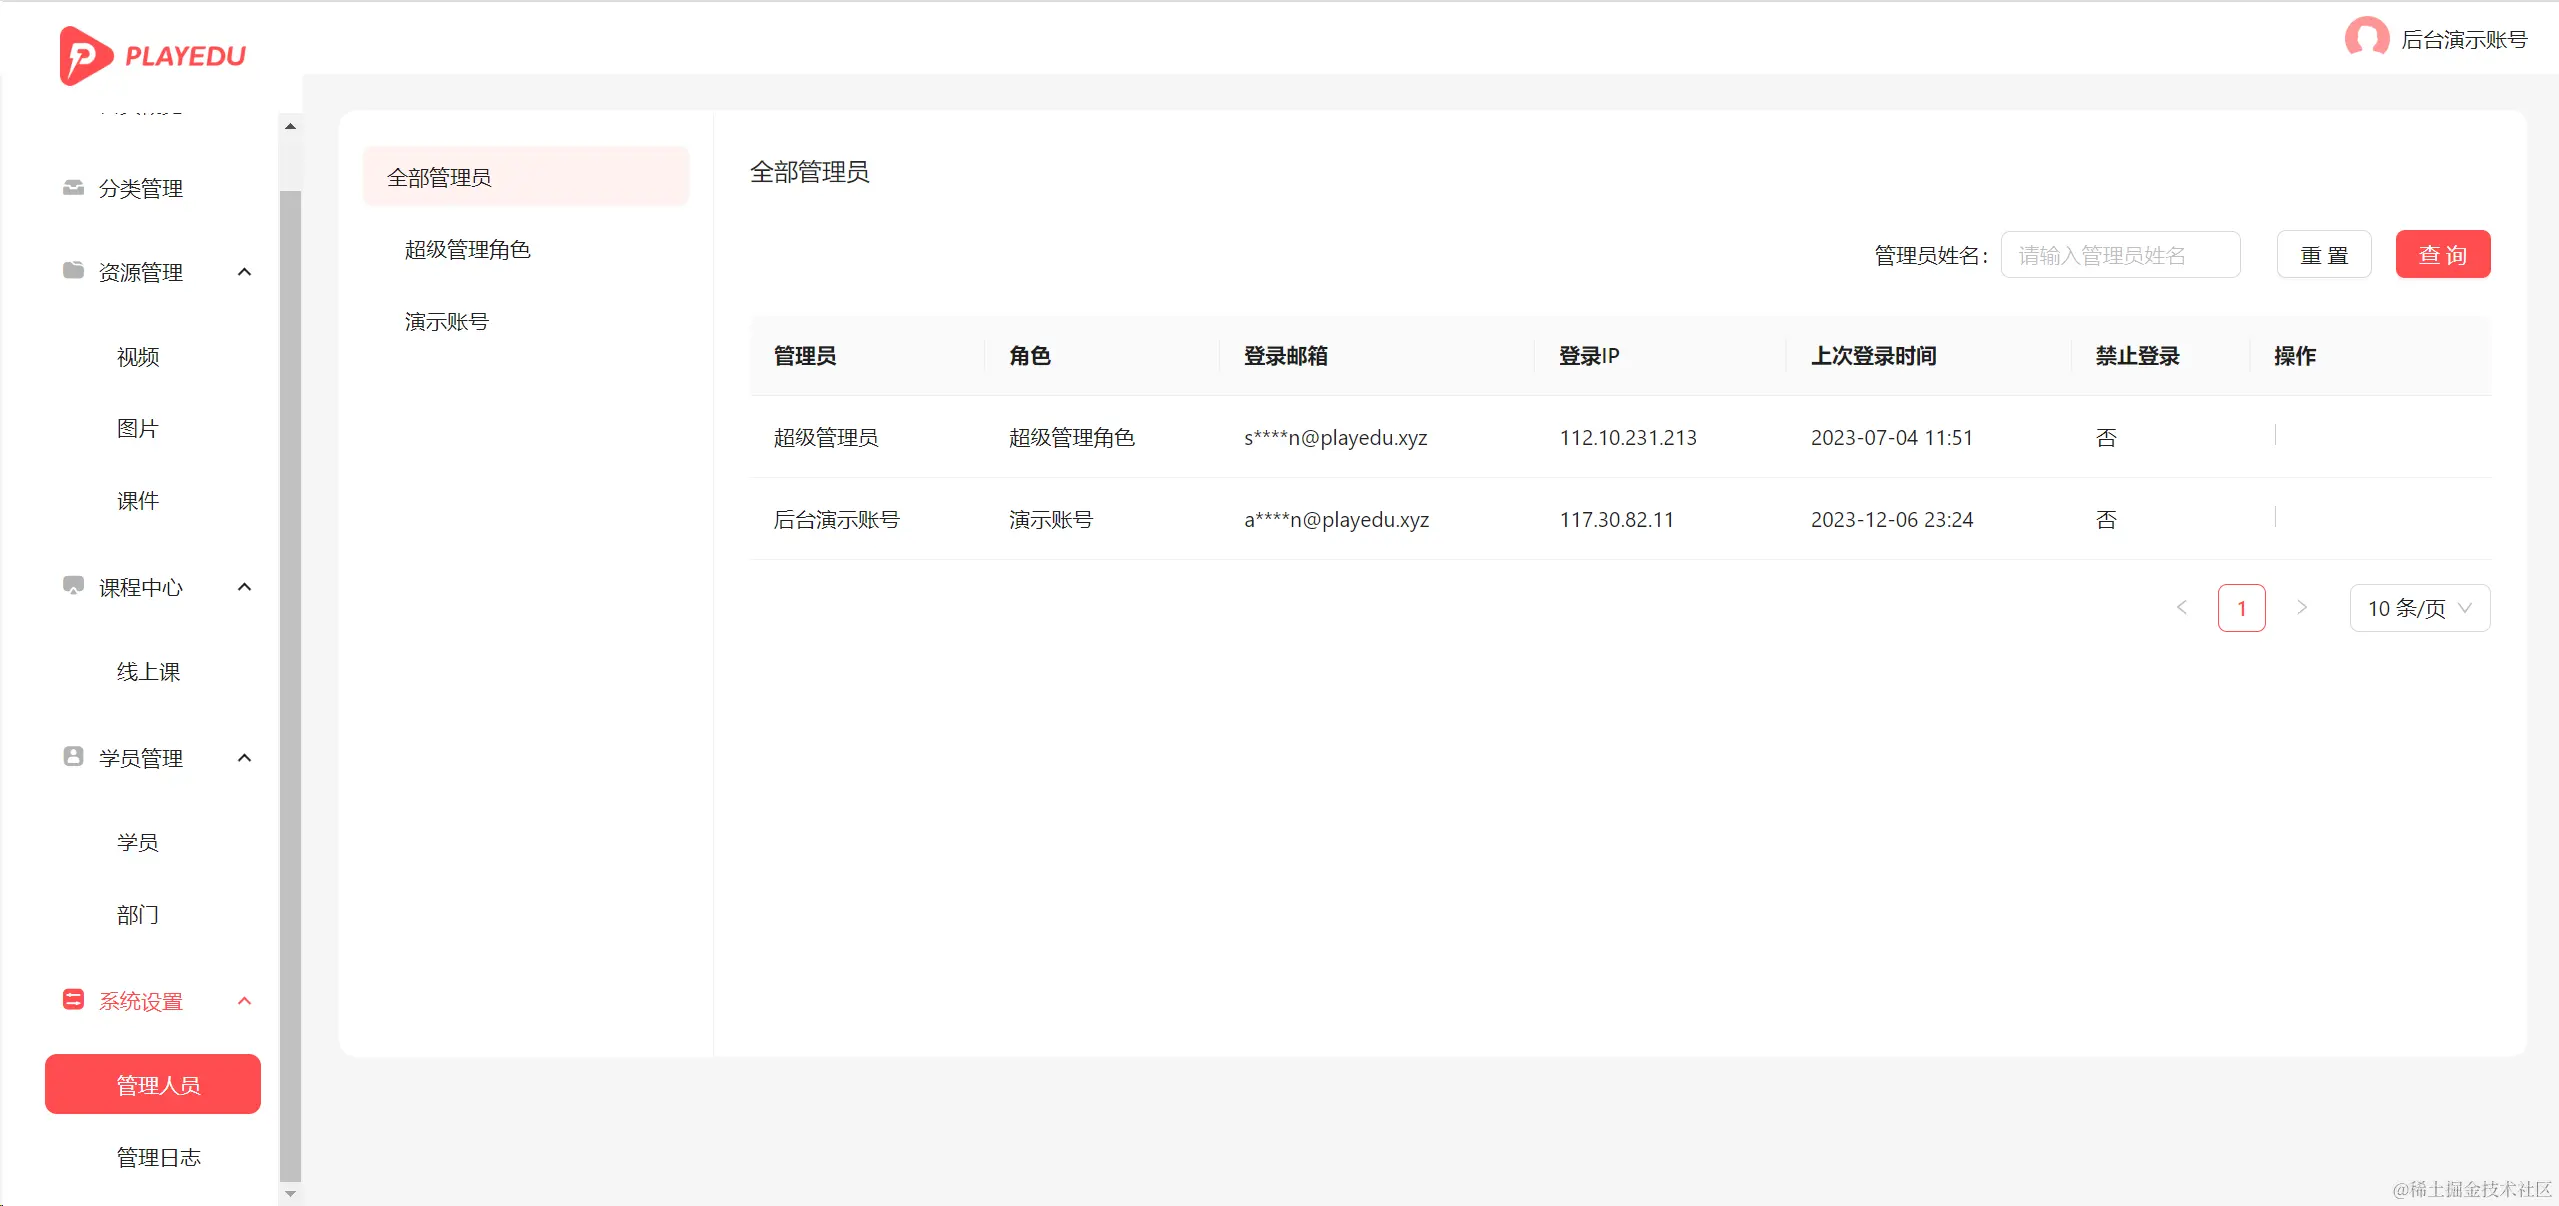The image size is (2559, 1206).
Task: Click the next page arrow in pagination
Action: [2302, 607]
